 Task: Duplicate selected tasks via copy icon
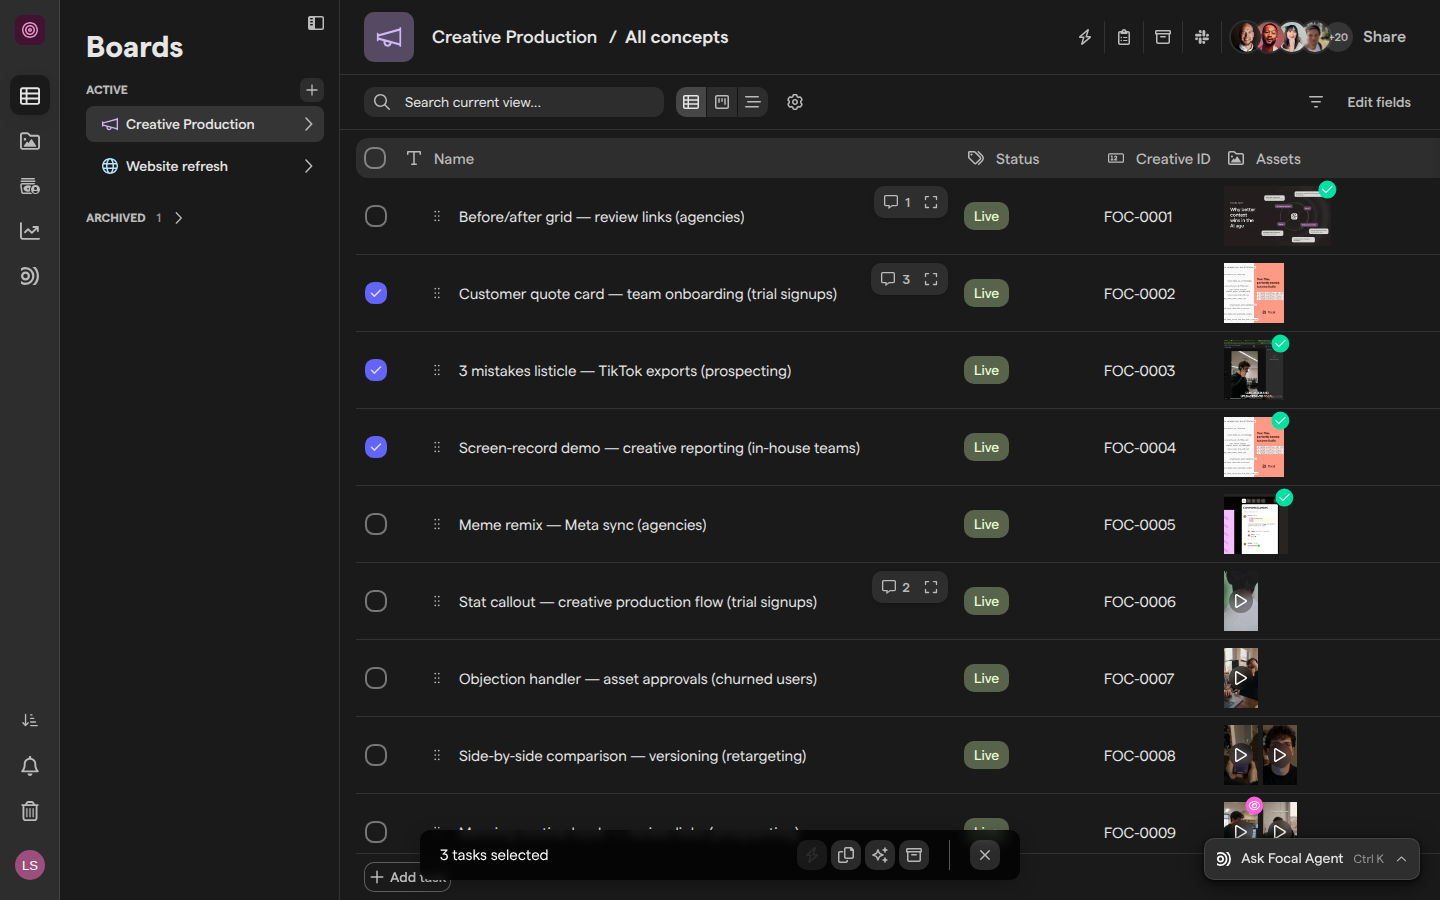click(846, 855)
